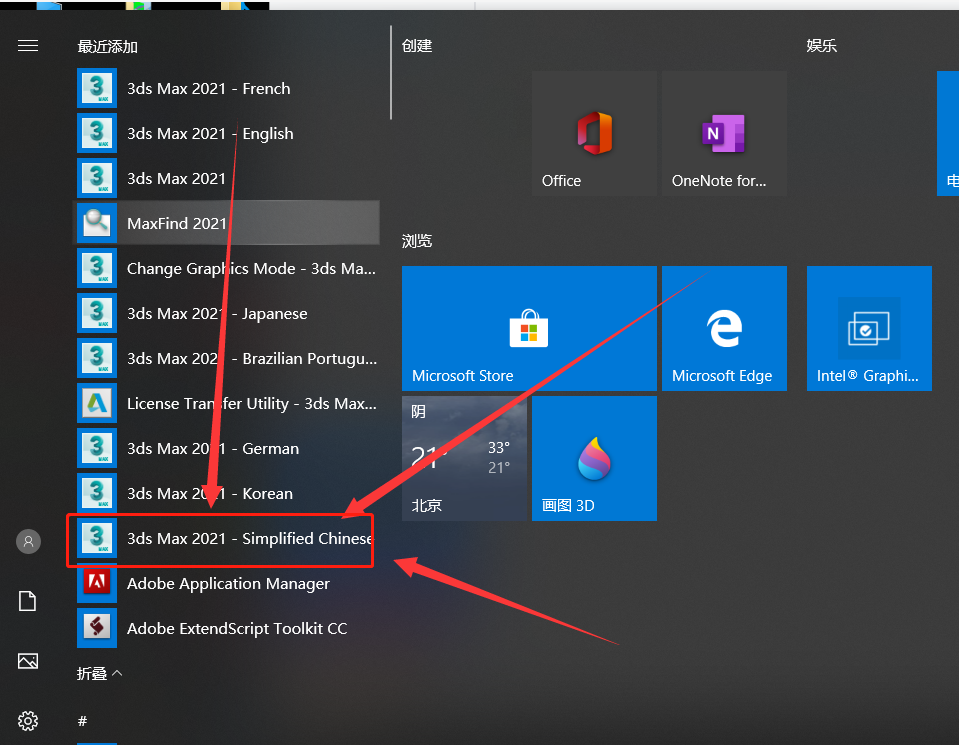Expand the start menu hamburger navigation
Image resolution: width=959 pixels, height=745 pixels.
coord(28,46)
